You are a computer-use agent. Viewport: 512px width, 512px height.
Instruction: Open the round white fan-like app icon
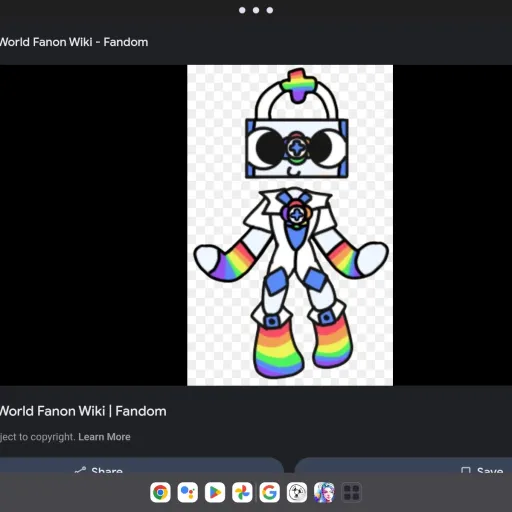pyautogui.click(x=297, y=492)
